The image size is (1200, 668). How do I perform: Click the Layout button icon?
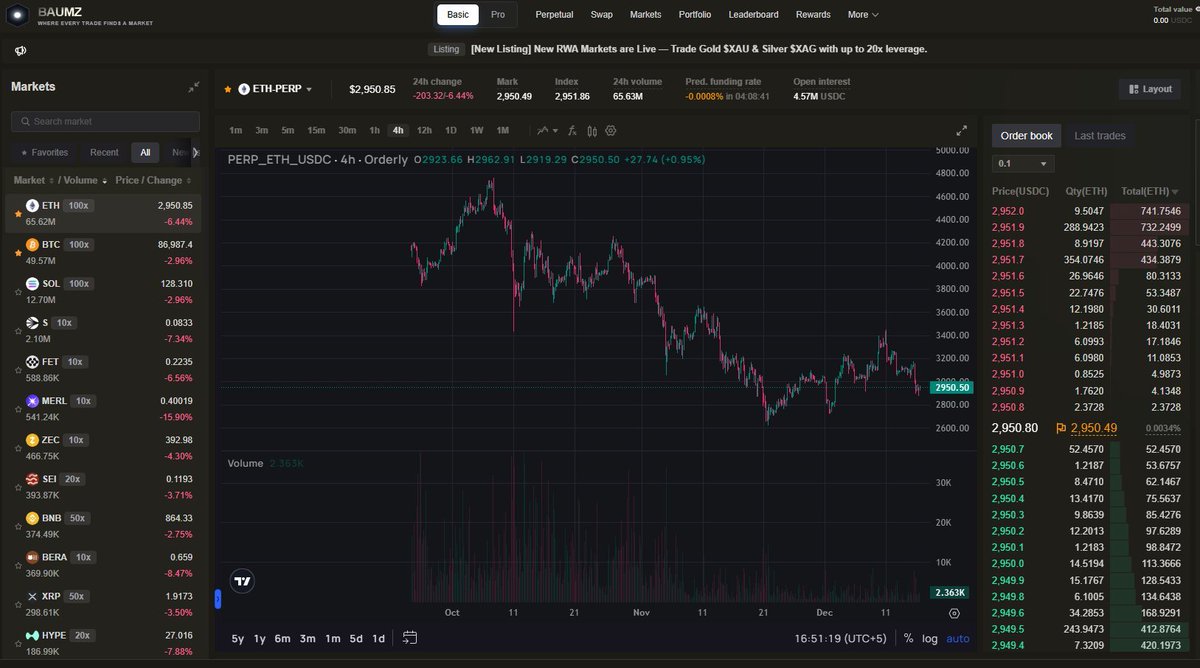pyautogui.click(x=1135, y=88)
